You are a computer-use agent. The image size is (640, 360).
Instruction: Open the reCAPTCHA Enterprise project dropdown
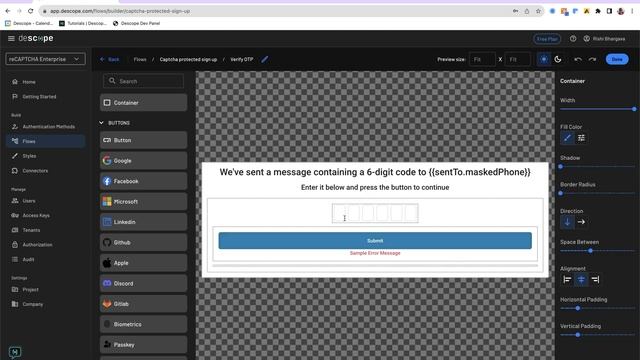coord(45,59)
